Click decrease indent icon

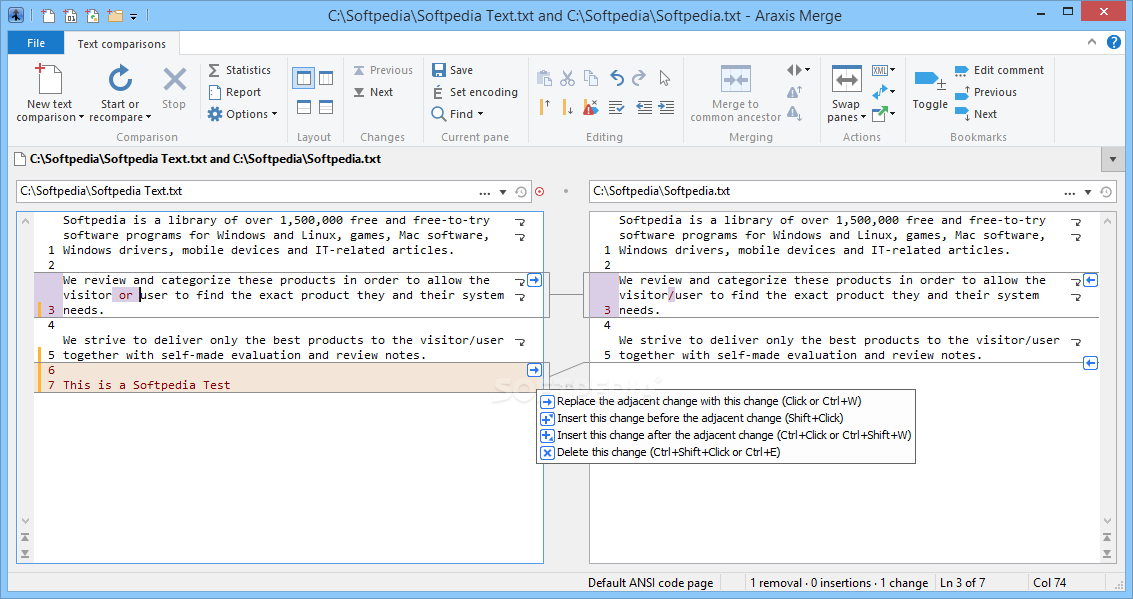click(x=644, y=108)
